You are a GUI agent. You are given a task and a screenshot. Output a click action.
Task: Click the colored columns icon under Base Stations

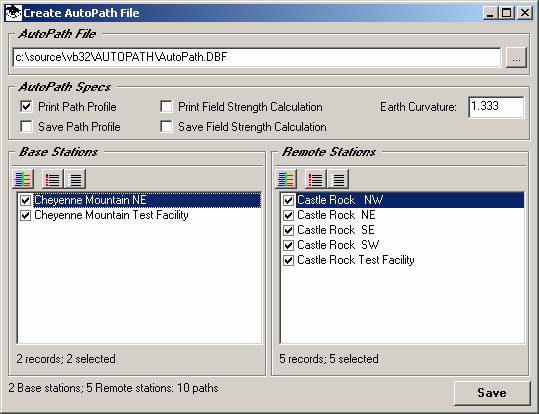[23, 179]
